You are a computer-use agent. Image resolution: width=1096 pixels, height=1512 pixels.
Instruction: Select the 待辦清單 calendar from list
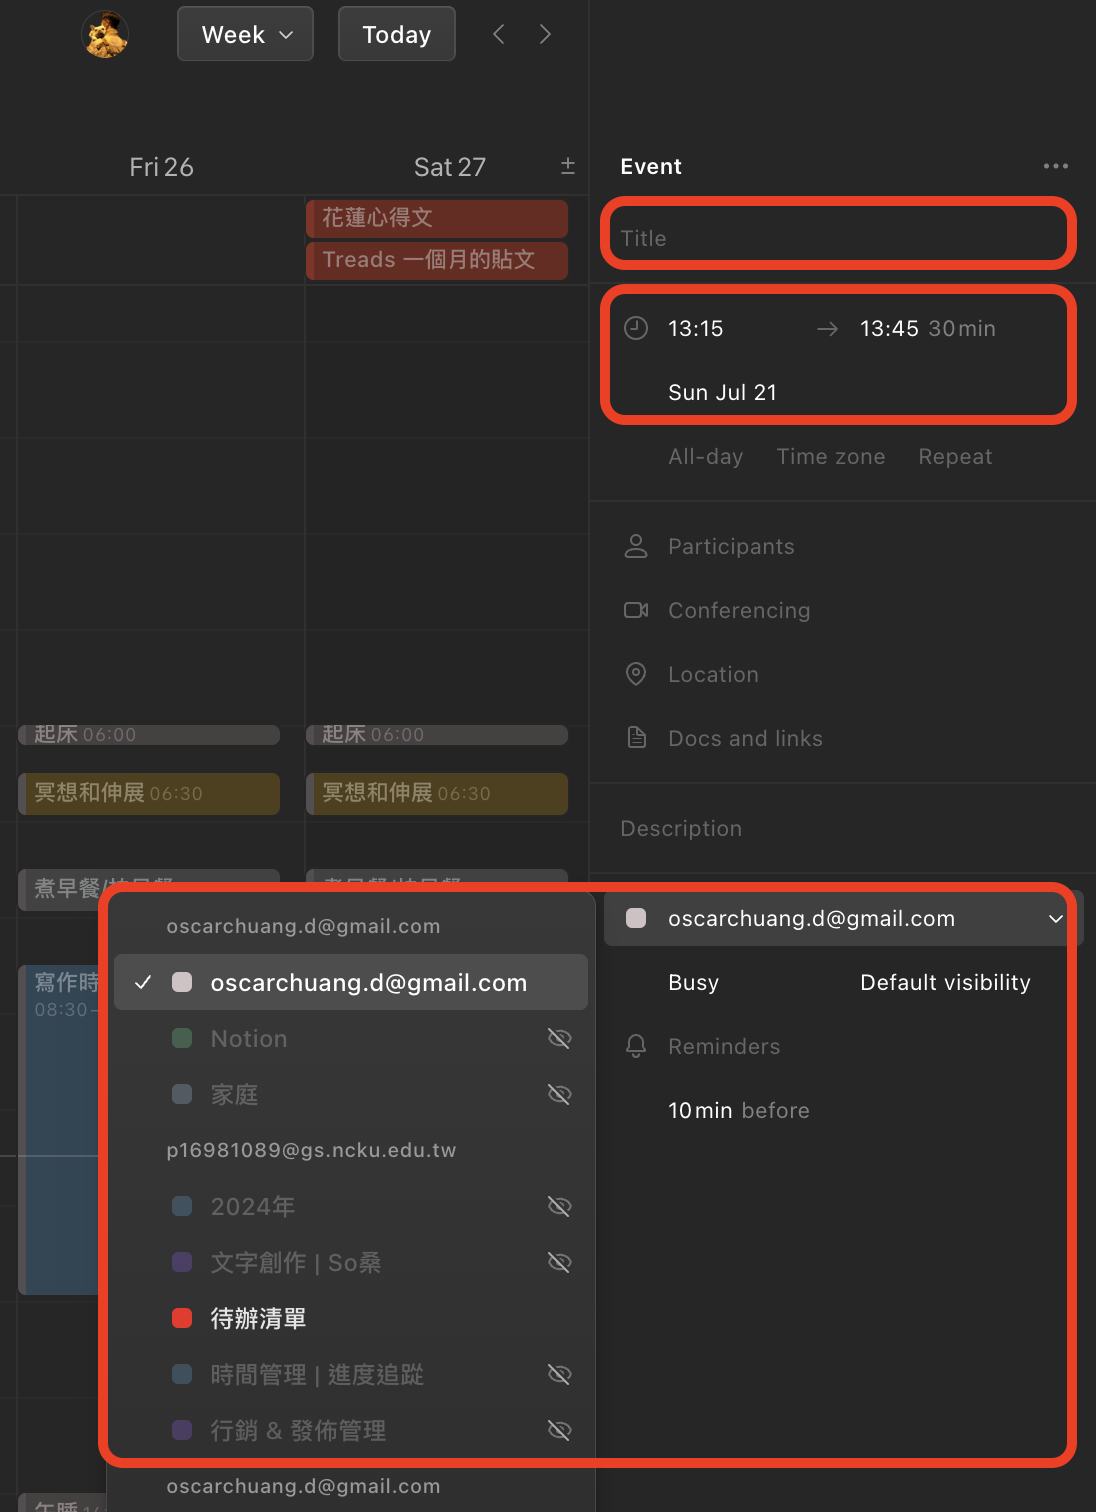258,1319
